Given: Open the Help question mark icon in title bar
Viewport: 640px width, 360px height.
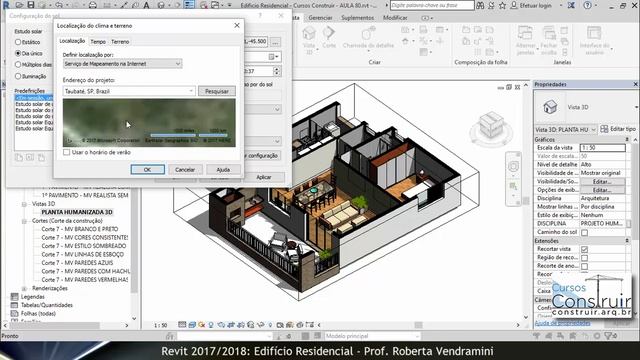Looking at the screenshot, I should pos(587,6).
